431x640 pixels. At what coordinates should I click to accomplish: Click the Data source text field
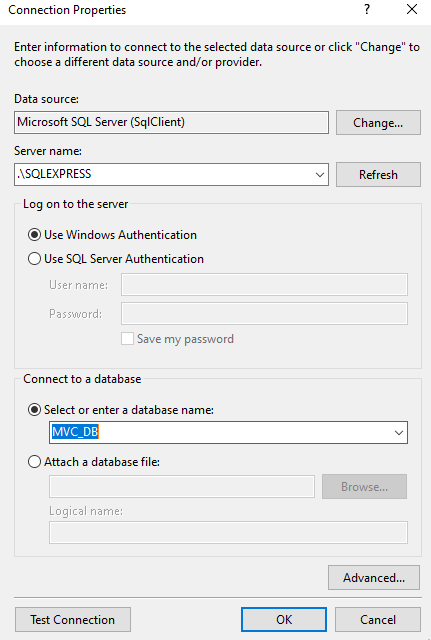pos(171,122)
